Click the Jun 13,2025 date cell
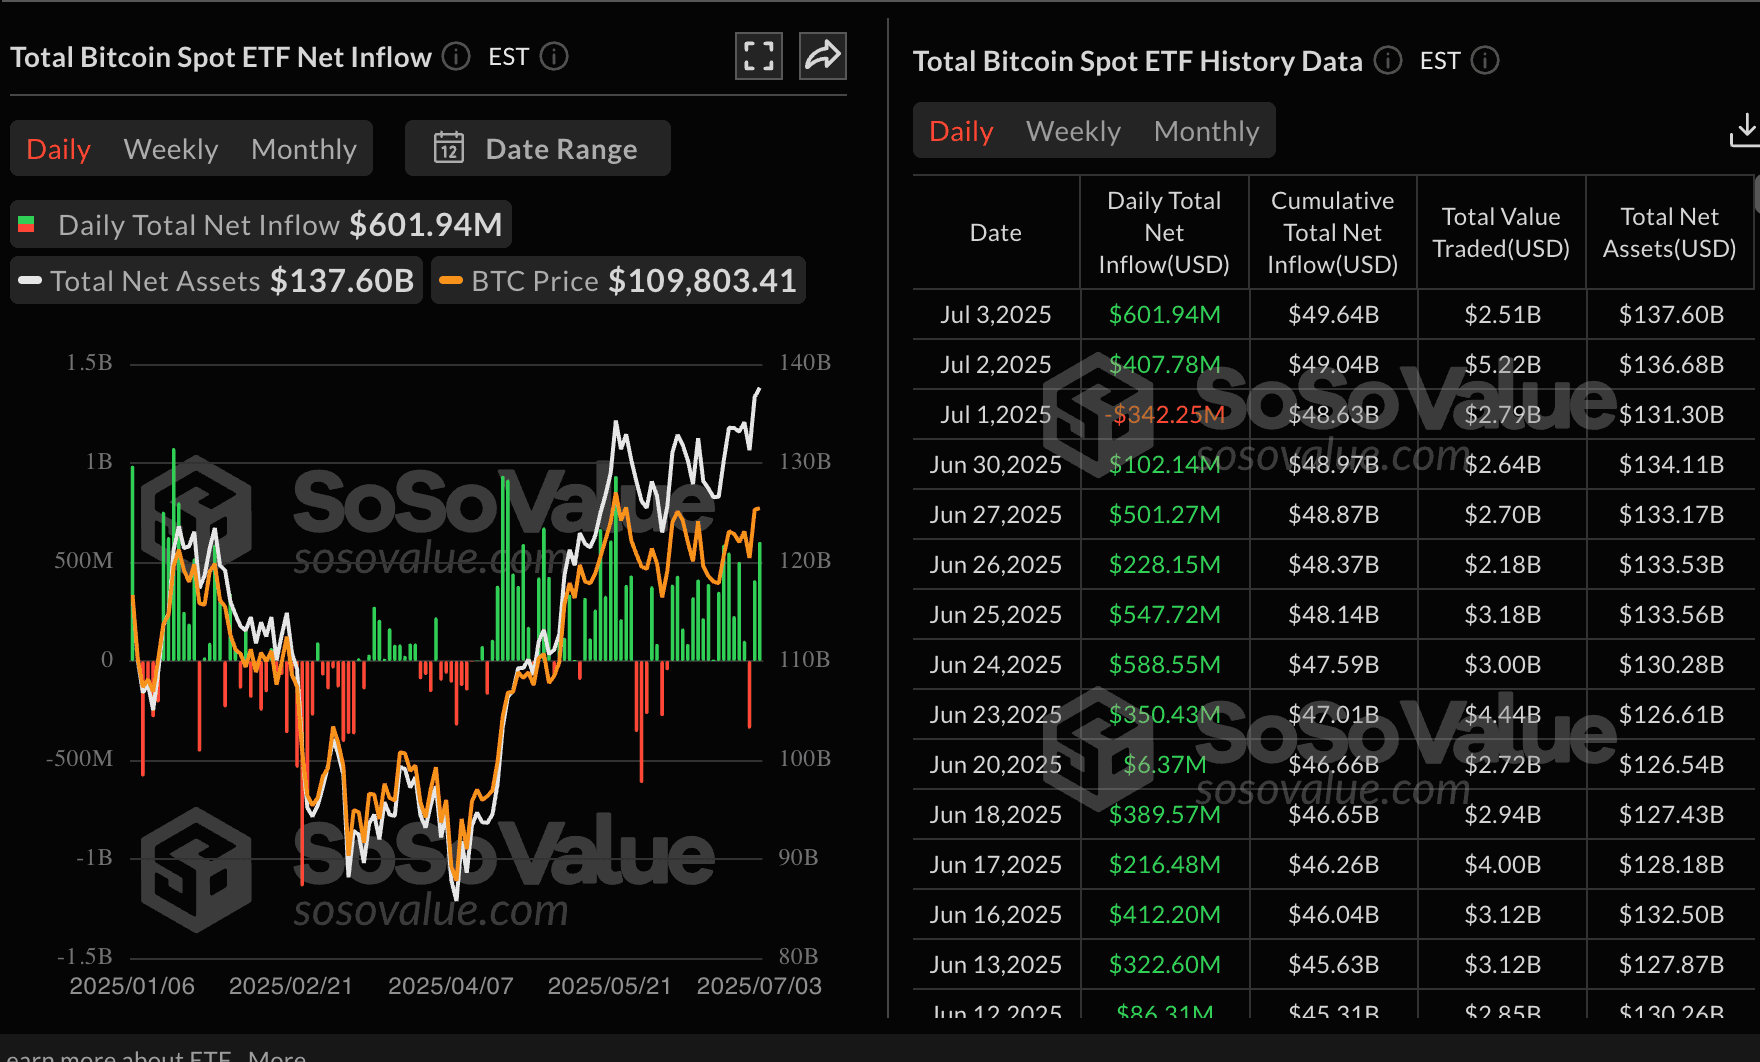 click(996, 964)
